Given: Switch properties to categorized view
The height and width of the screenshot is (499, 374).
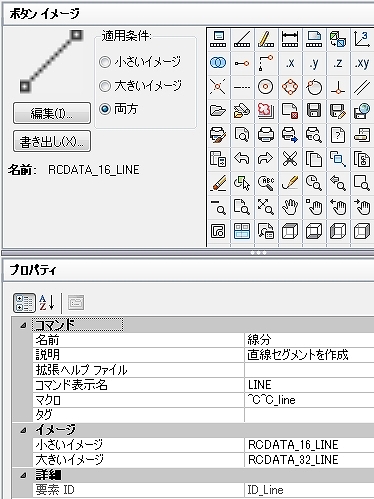Looking at the screenshot, I should coord(24,303).
